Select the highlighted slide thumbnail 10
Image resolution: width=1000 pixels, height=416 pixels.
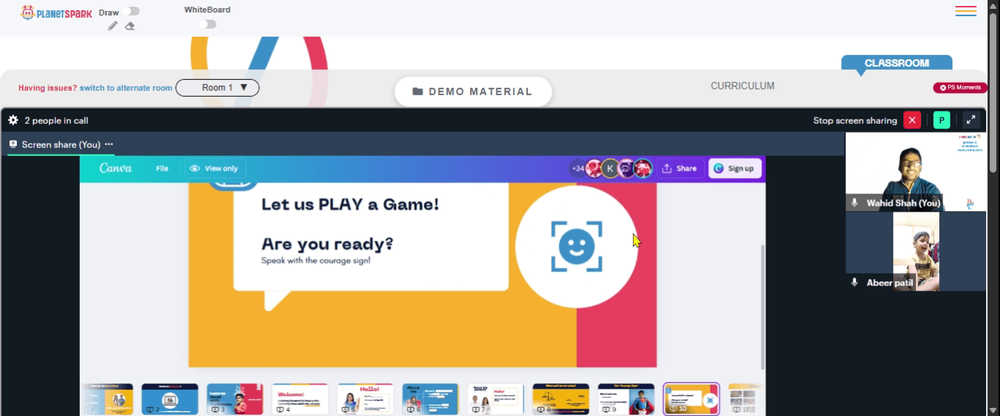(x=691, y=399)
